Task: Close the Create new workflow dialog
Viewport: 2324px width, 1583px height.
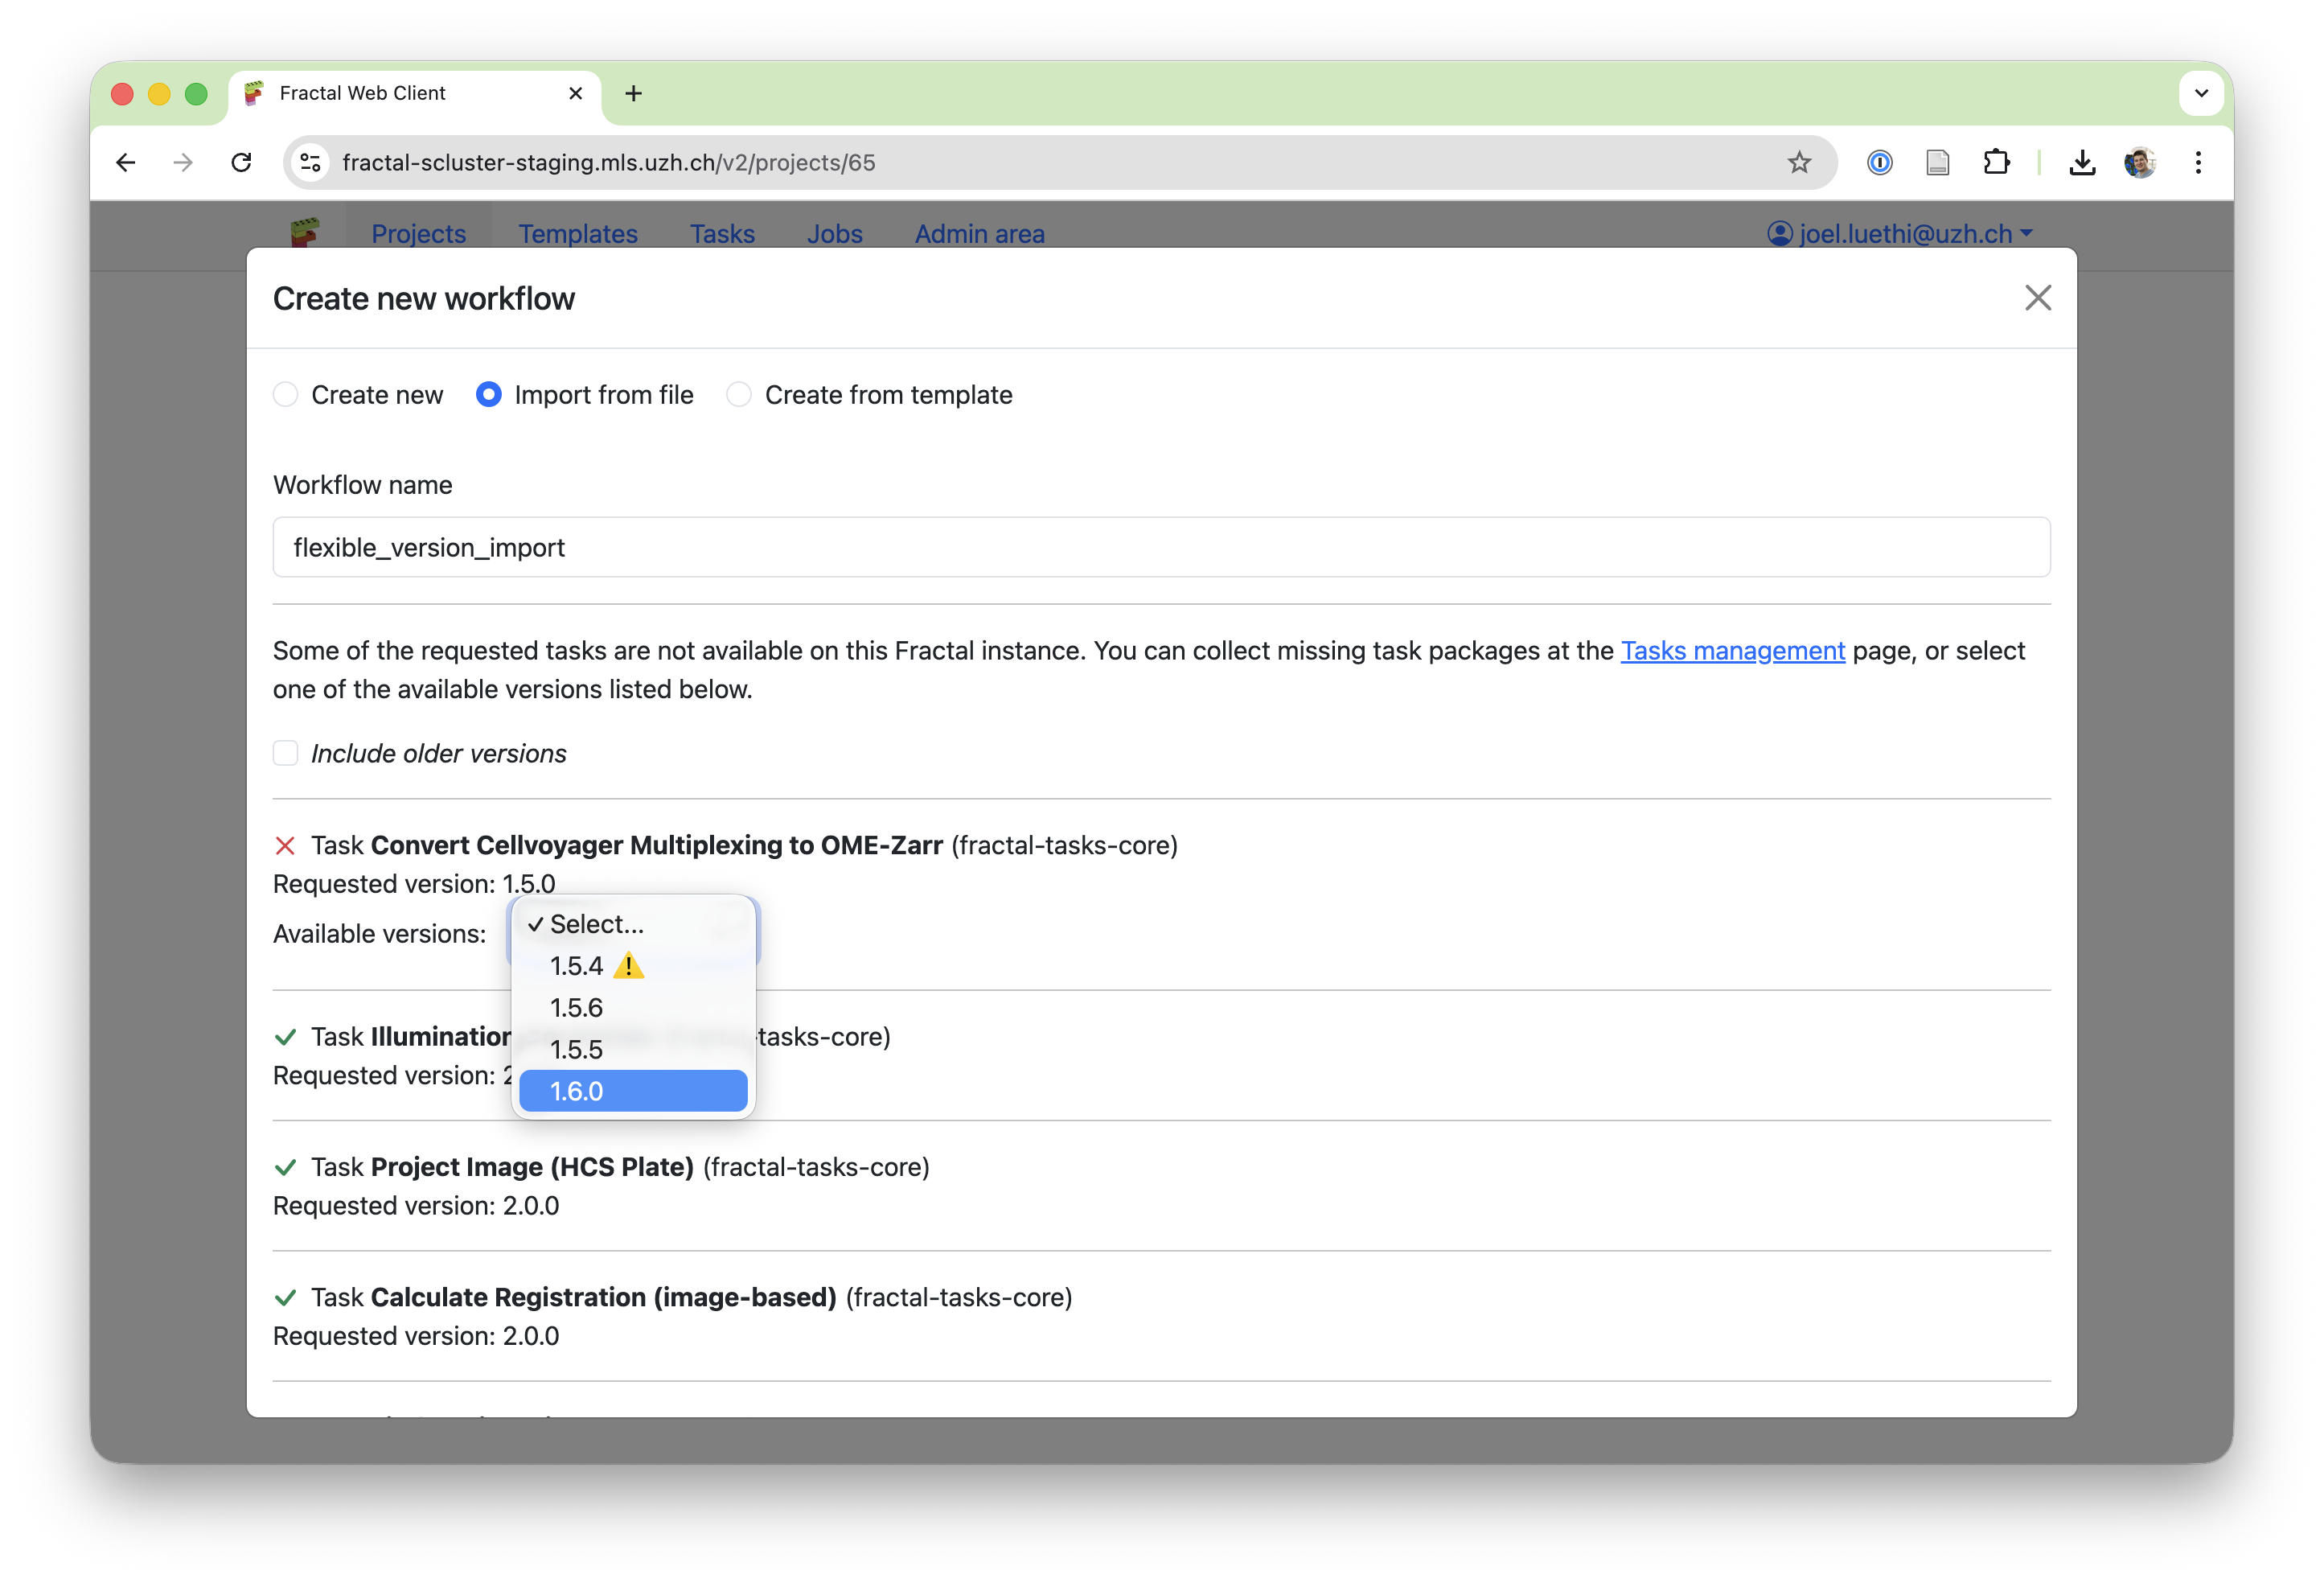Action: pos(2038,297)
